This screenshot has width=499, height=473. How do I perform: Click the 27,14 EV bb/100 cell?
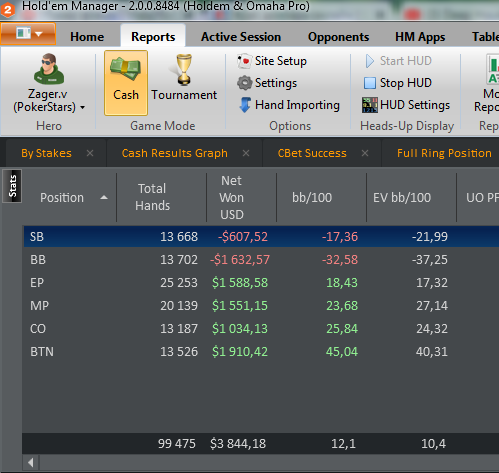point(432,306)
